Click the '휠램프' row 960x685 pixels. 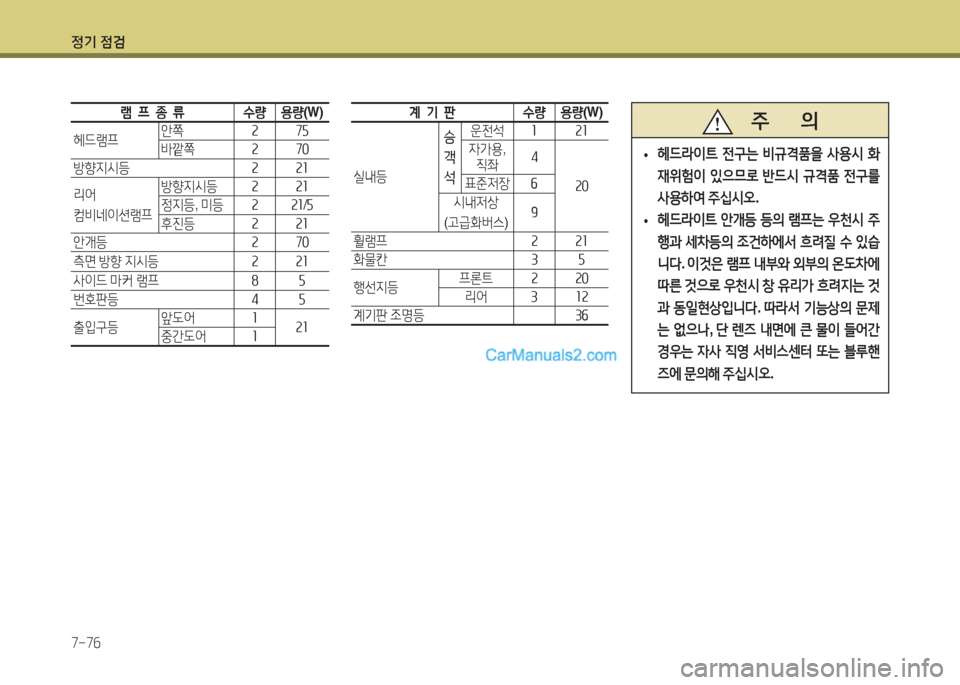point(479,241)
